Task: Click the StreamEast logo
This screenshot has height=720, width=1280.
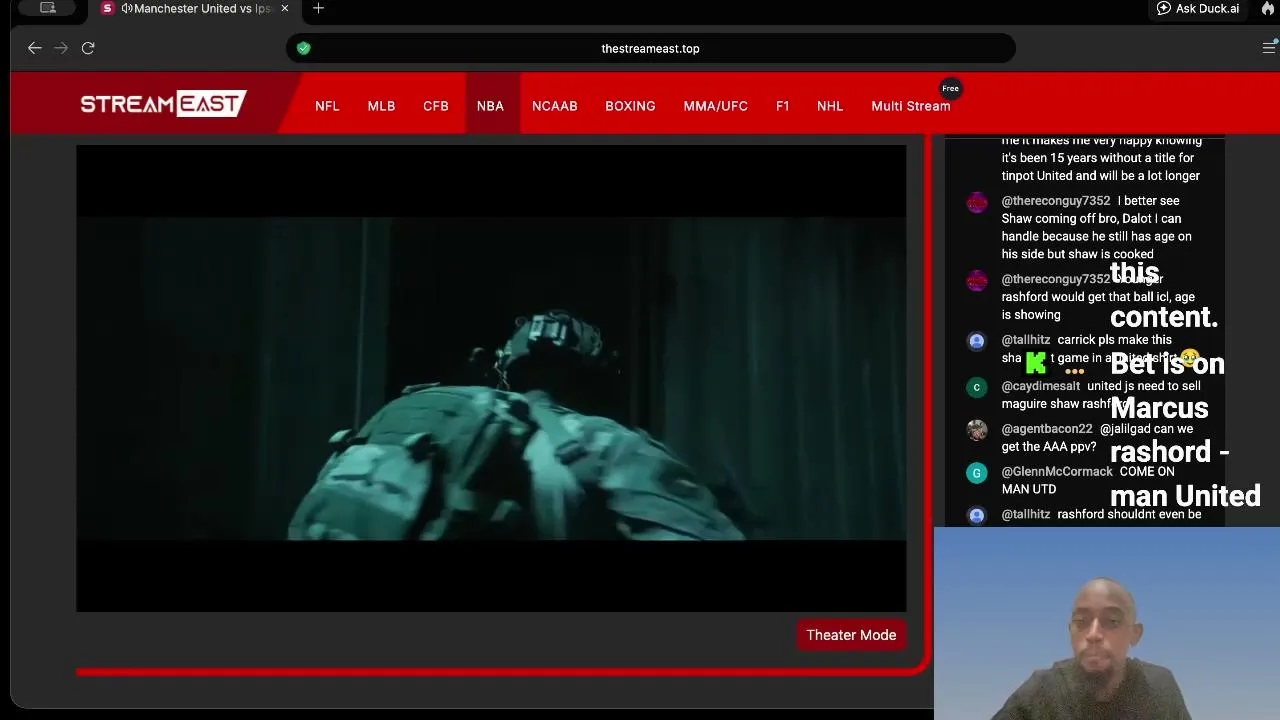Action: pos(163,104)
